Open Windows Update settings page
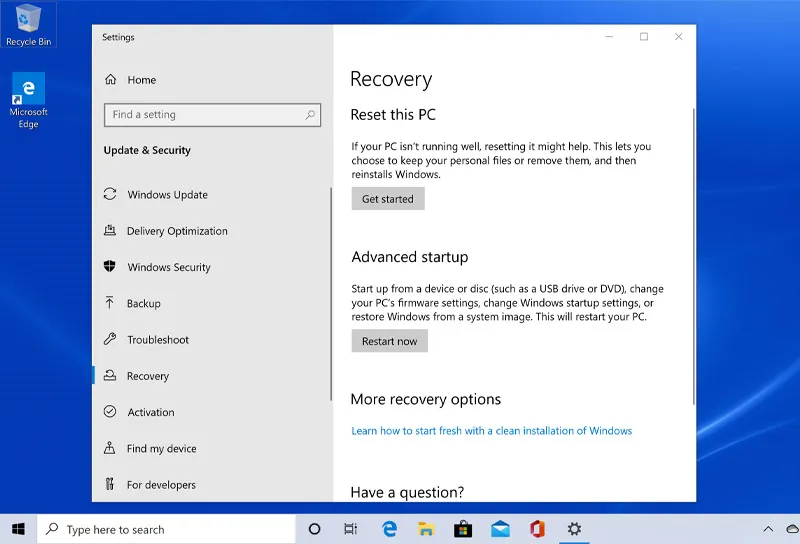Screen dimensions: 800x544 point(167,195)
